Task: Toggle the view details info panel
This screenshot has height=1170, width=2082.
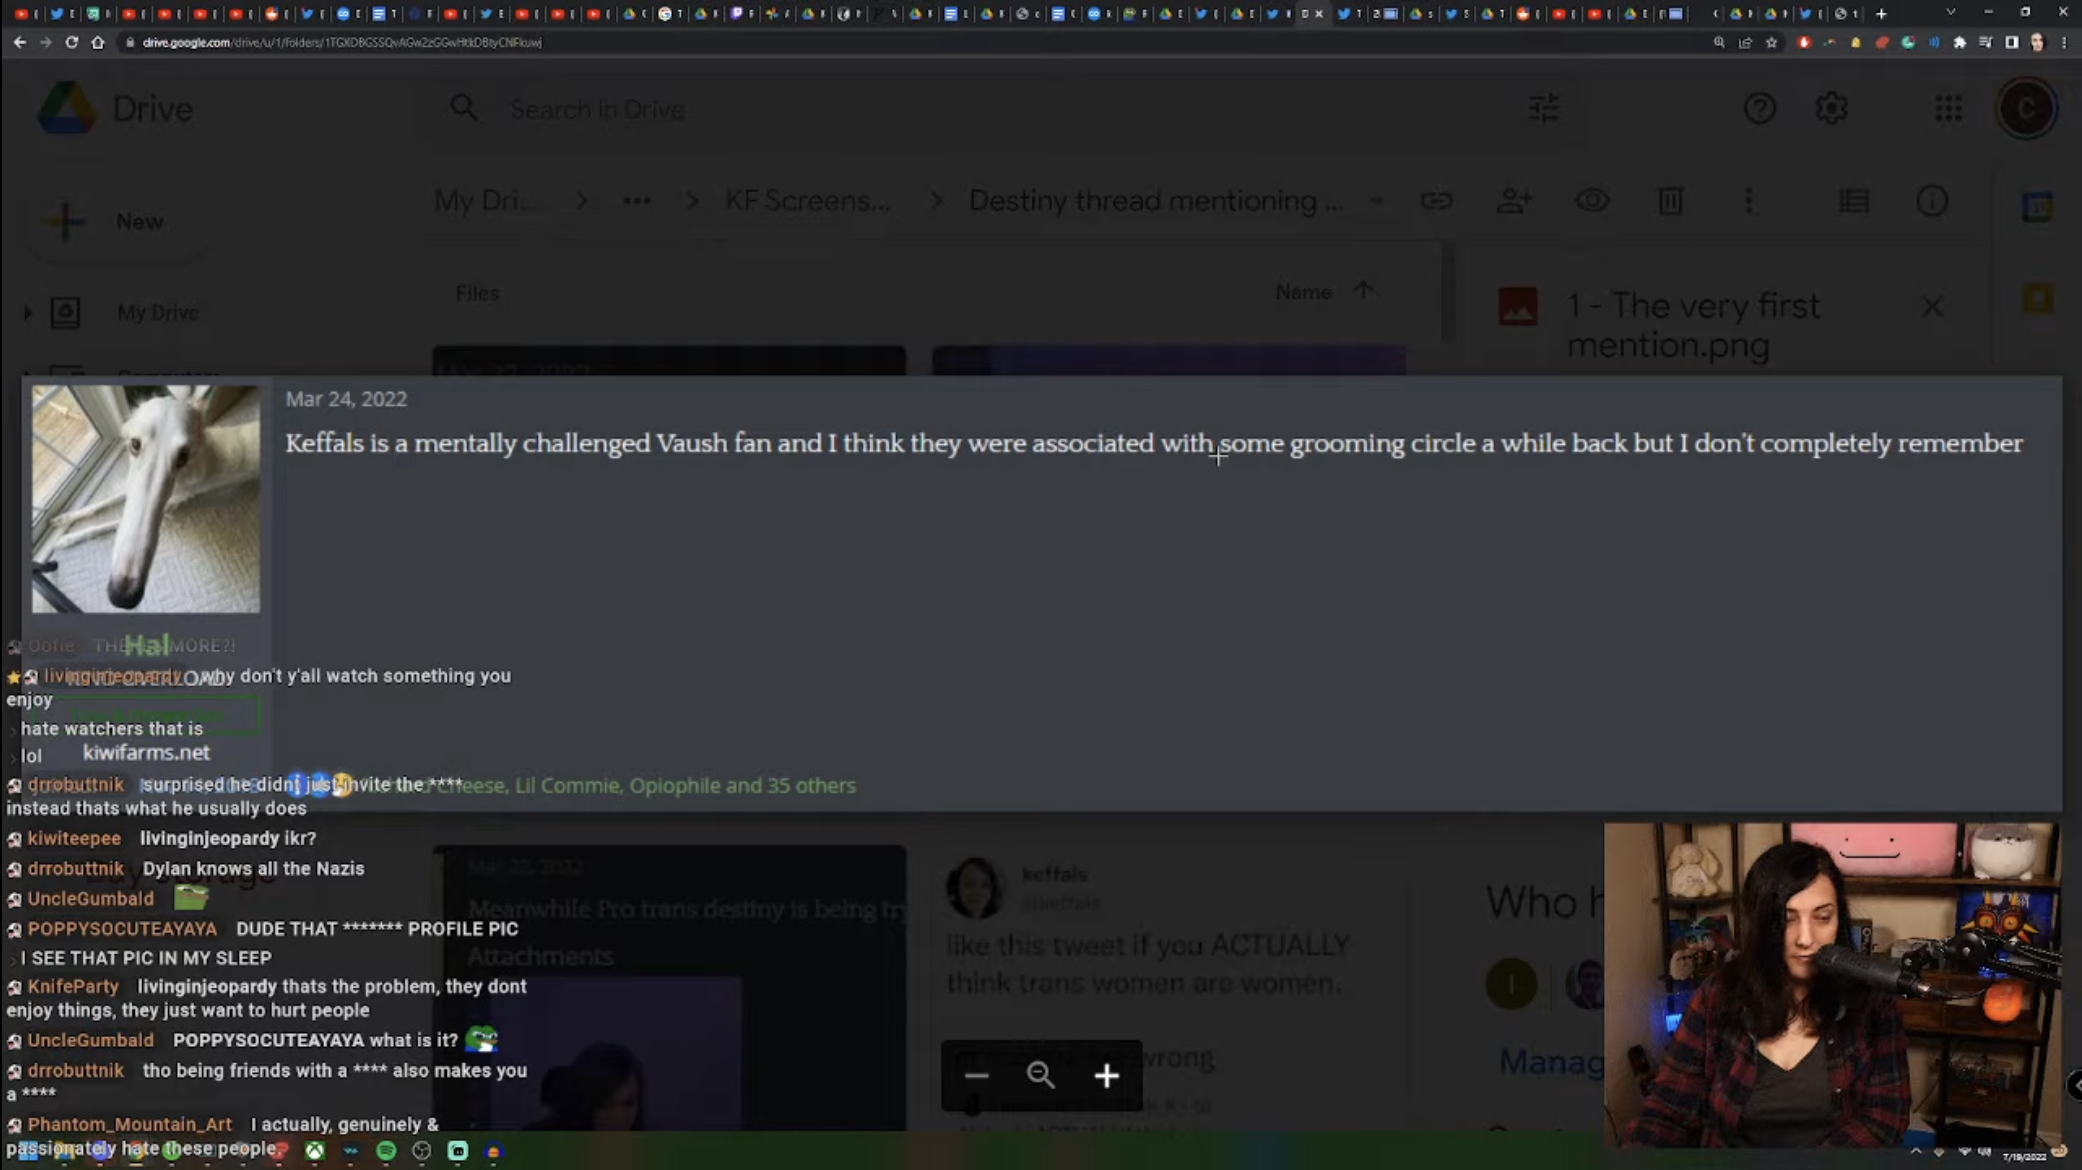Action: [x=1932, y=201]
